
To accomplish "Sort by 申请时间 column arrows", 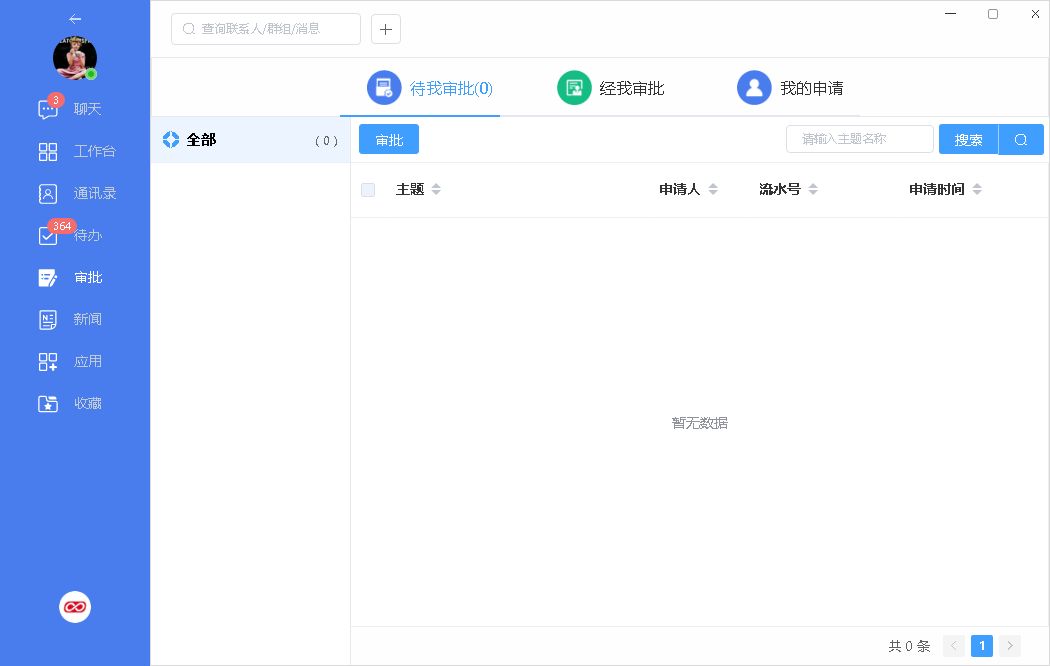I will point(977,190).
